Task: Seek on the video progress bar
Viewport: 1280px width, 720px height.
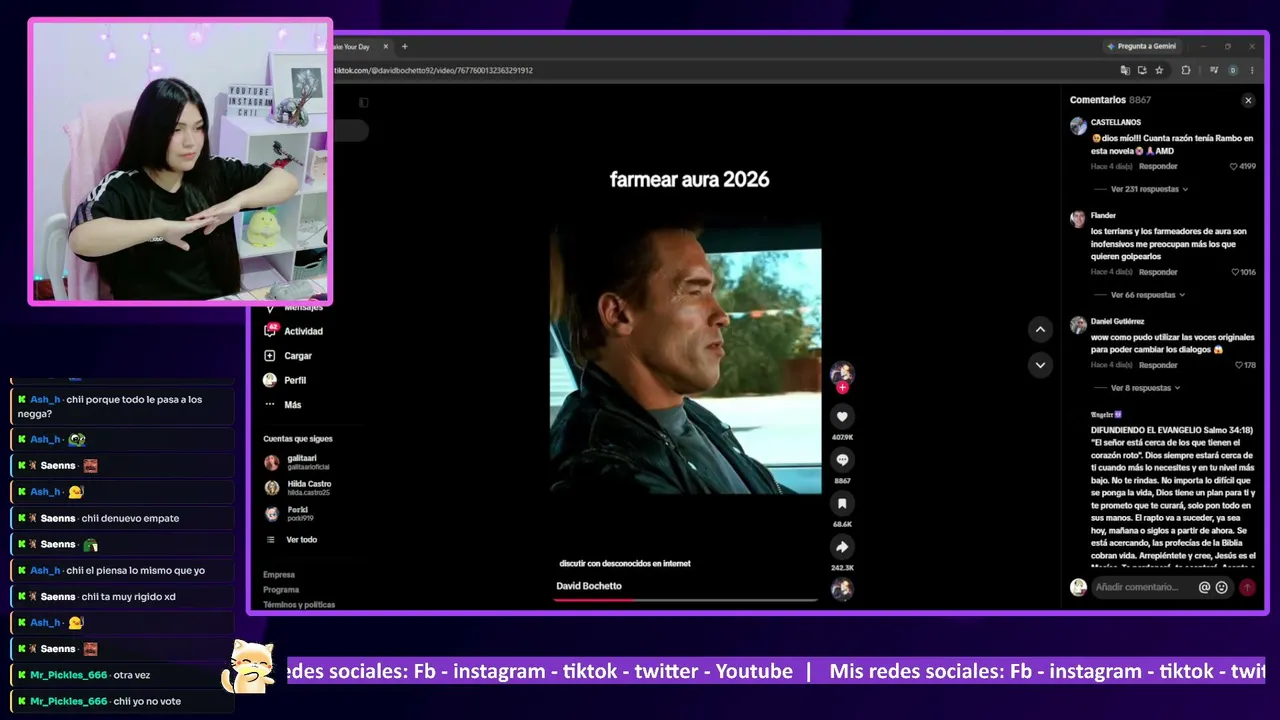Action: (686, 600)
